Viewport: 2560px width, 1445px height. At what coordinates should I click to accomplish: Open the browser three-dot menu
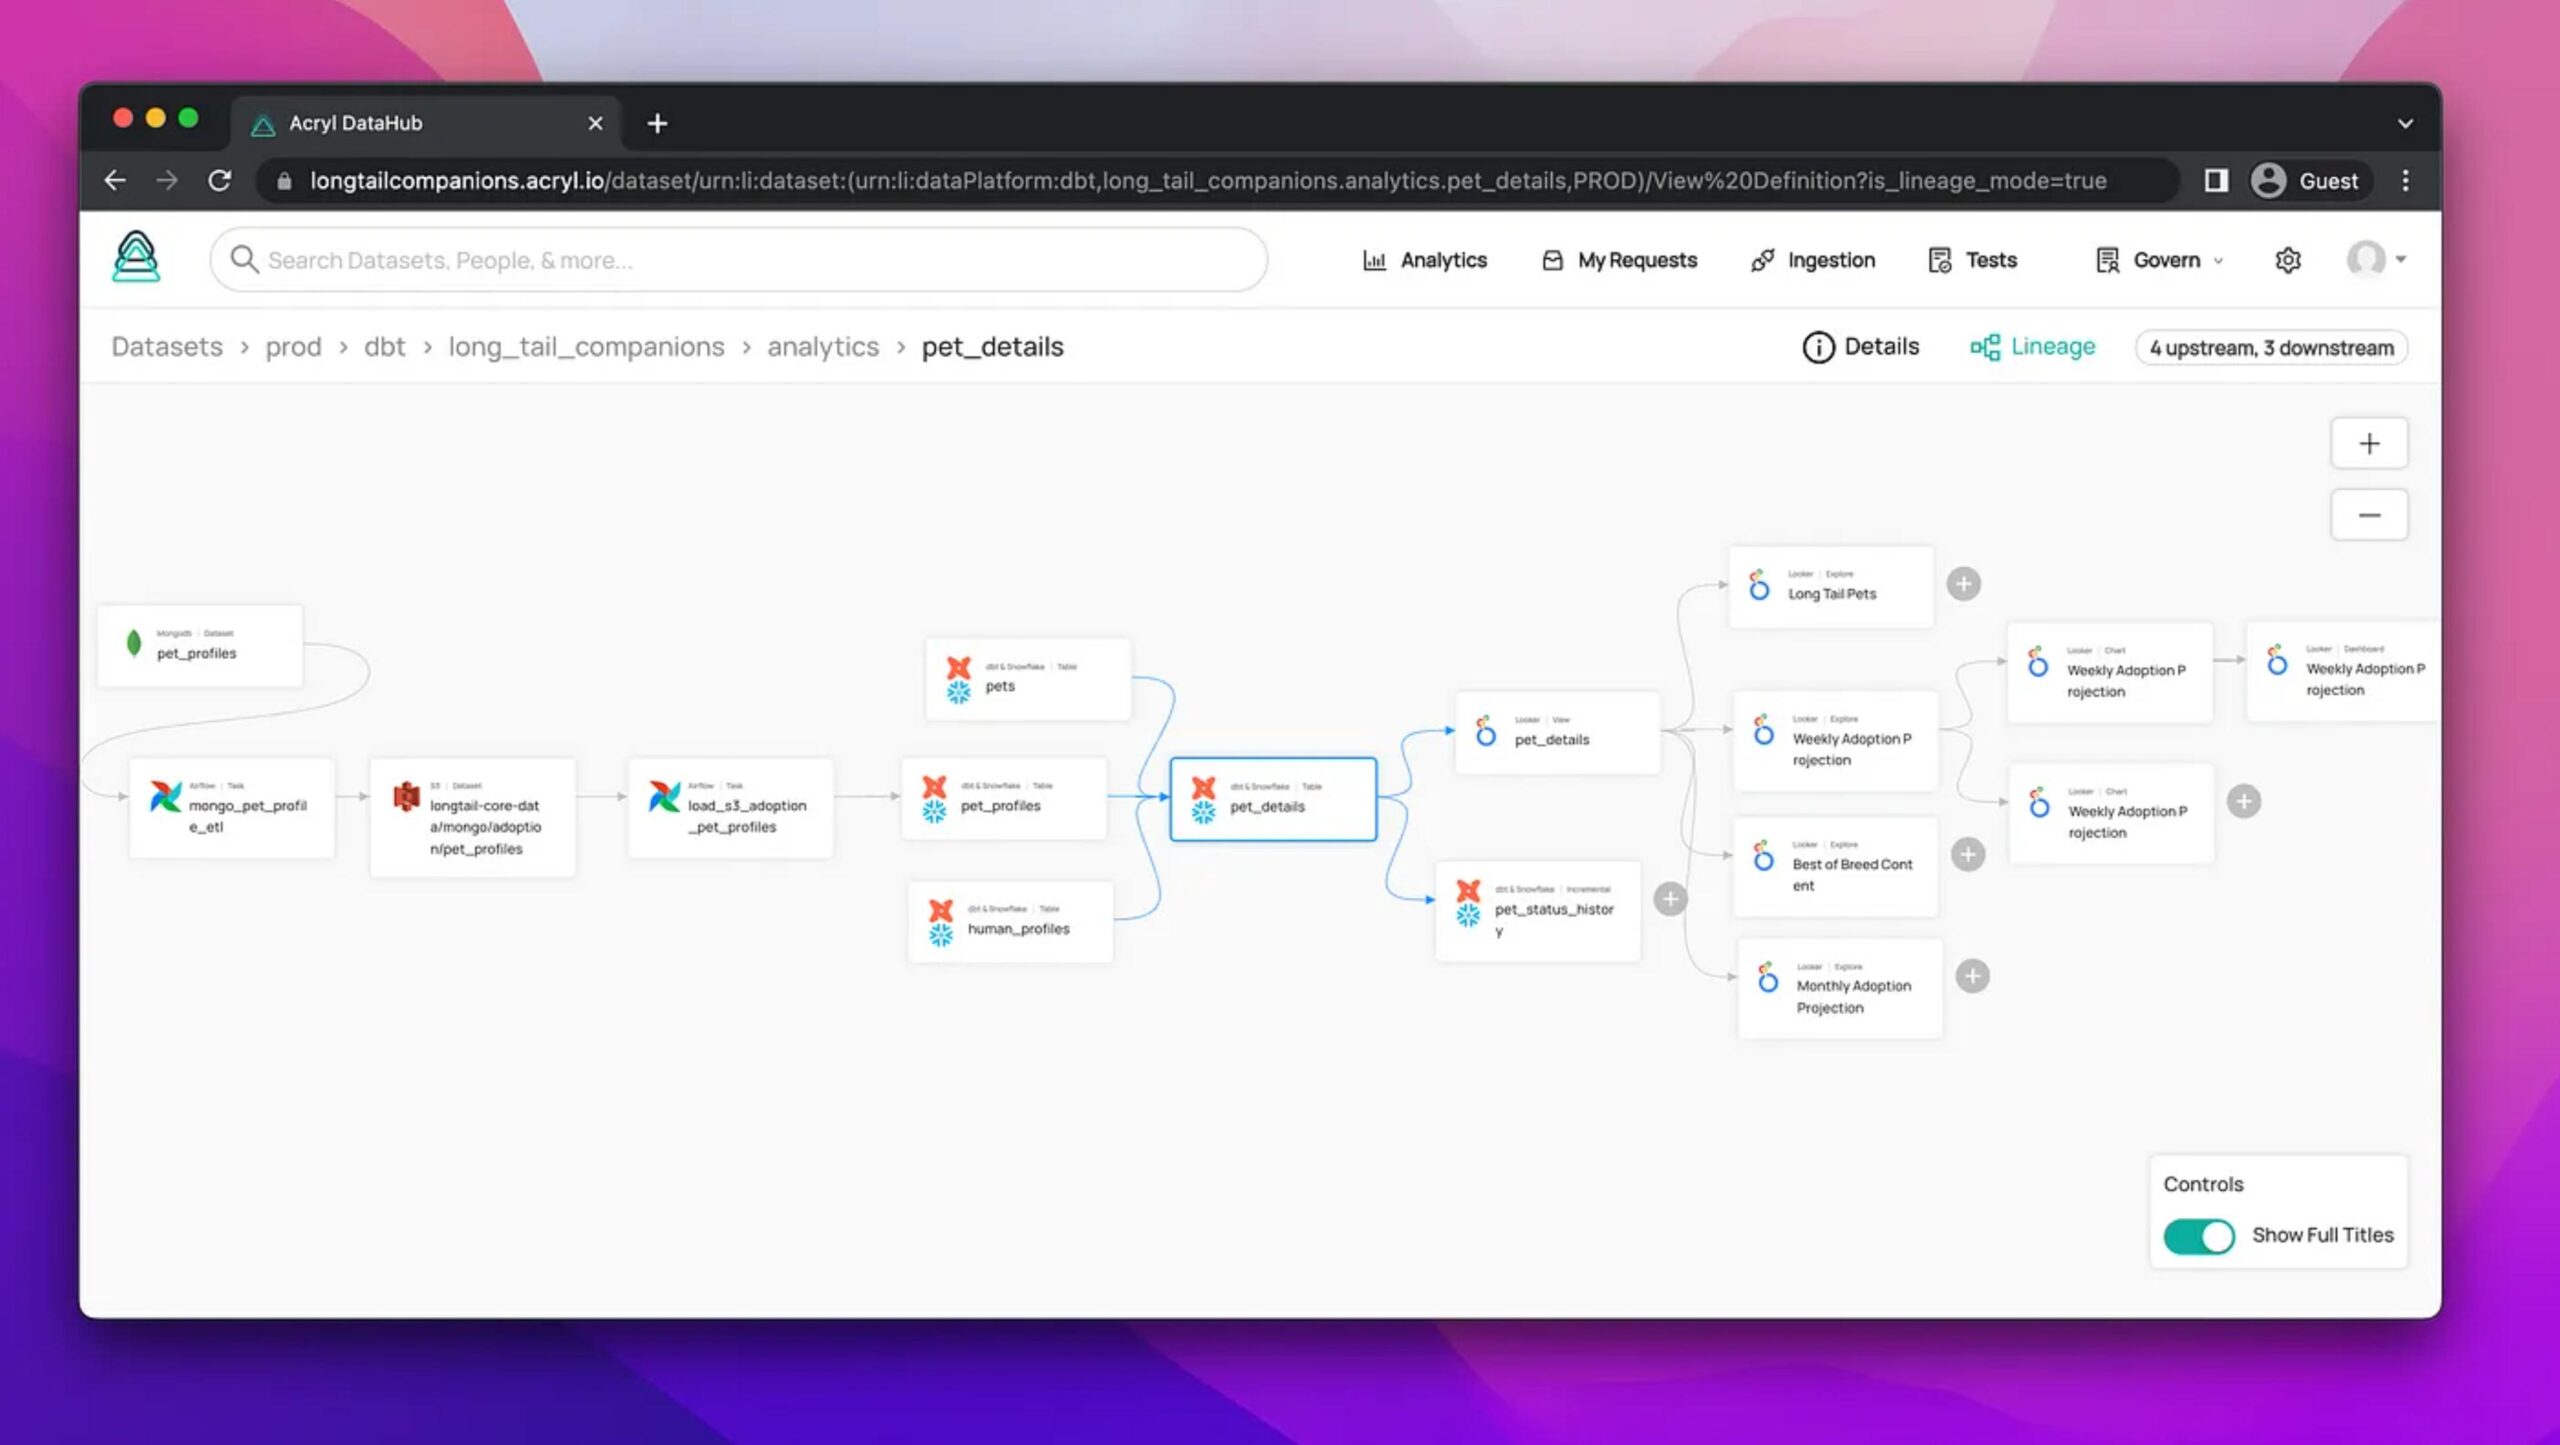2405,181
